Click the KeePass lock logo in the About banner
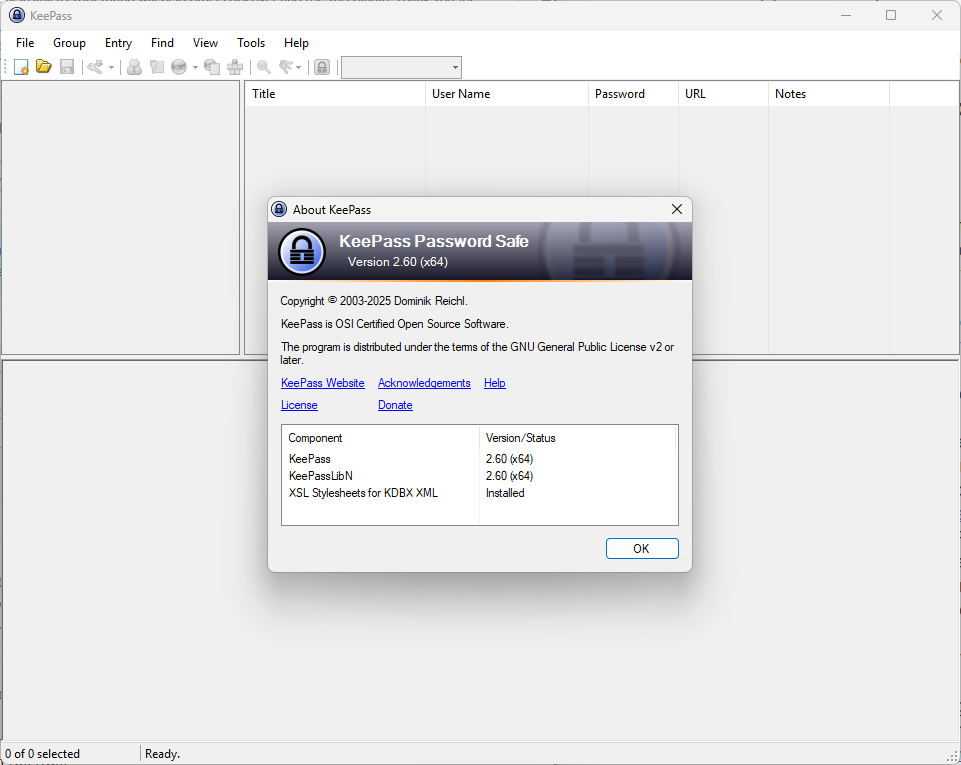 [301, 251]
